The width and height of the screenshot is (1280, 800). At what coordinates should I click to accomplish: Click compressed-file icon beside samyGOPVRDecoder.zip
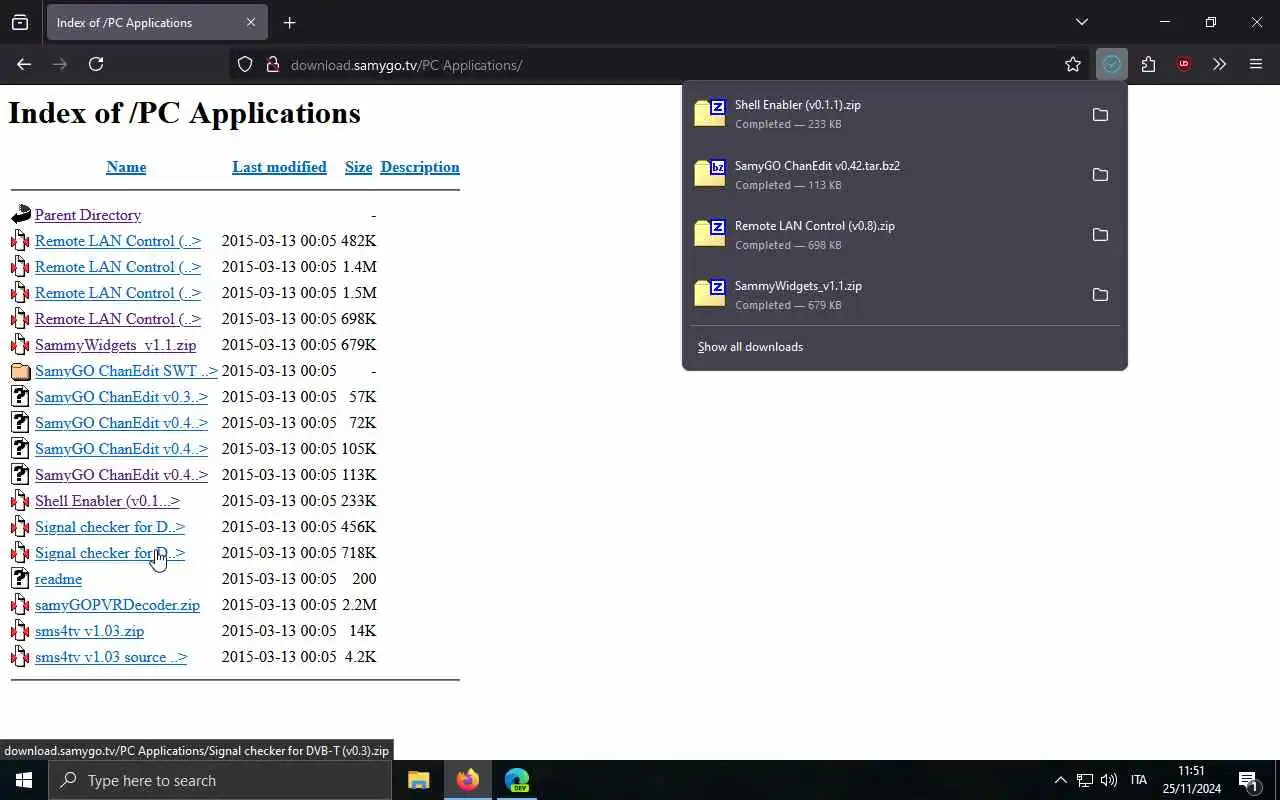coord(21,605)
